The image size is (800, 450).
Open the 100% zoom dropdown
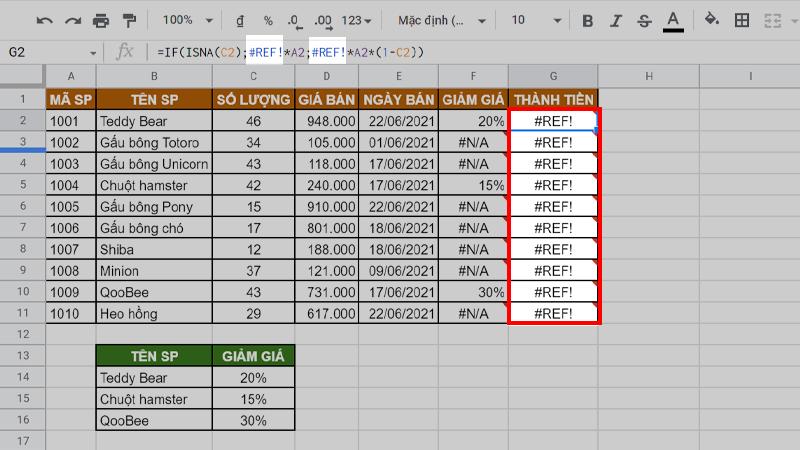click(187, 20)
